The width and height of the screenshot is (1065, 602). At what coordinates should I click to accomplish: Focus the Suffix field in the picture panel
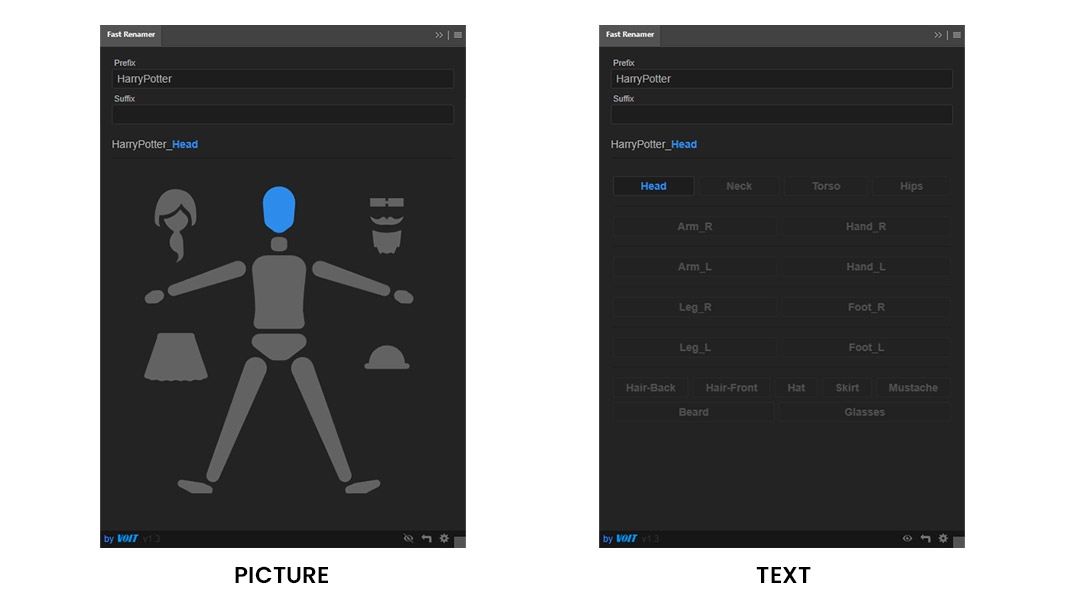(x=283, y=114)
